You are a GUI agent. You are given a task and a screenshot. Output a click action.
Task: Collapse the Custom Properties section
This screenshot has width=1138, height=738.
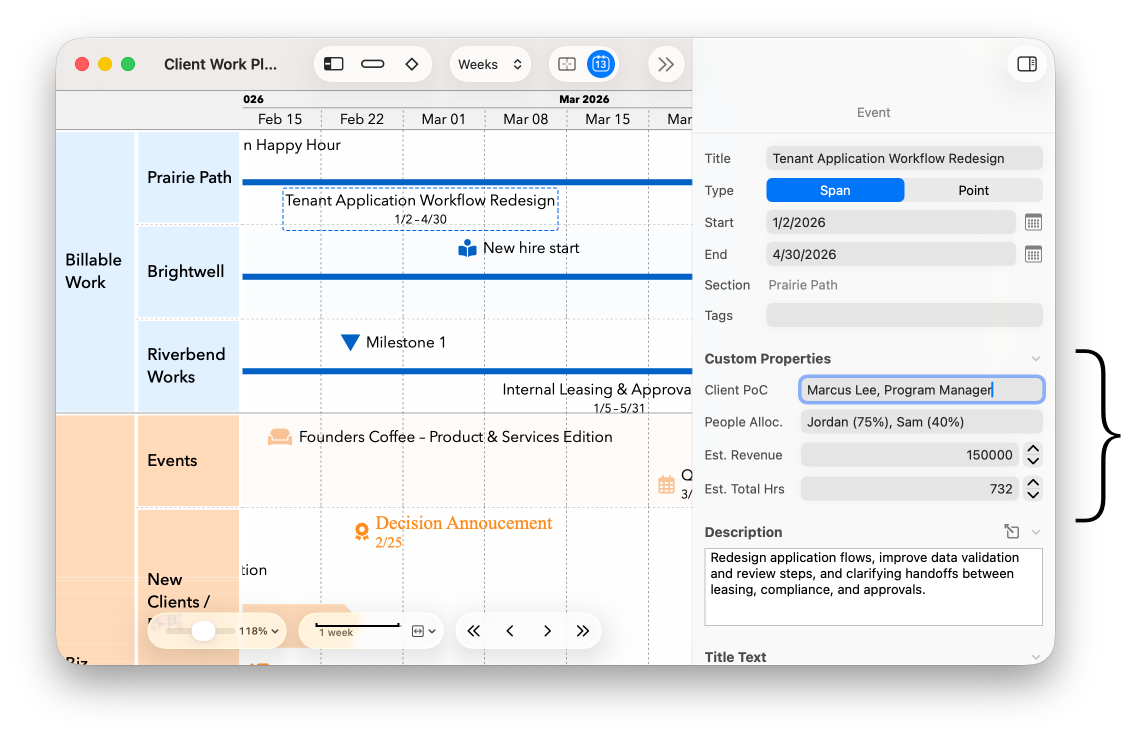coord(1036,358)
